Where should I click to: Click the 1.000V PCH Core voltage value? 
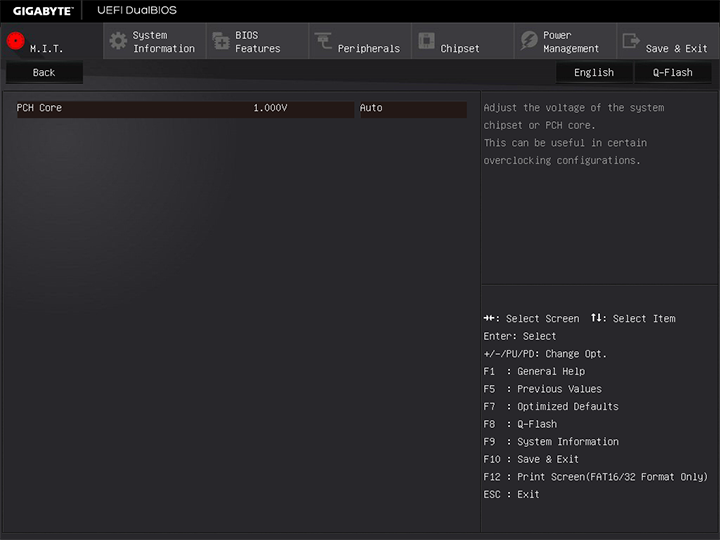270,108
